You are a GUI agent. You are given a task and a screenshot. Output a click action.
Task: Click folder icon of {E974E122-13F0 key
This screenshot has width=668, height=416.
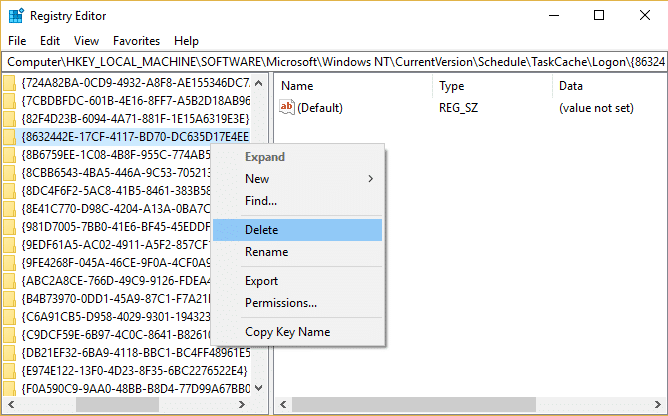coord(9,370)
